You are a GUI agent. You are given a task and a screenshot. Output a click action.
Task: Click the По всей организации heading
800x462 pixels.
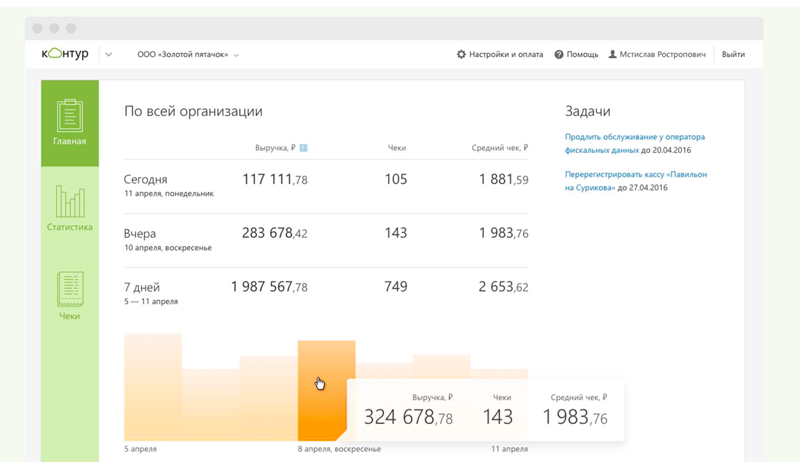[x=193, y=111]
